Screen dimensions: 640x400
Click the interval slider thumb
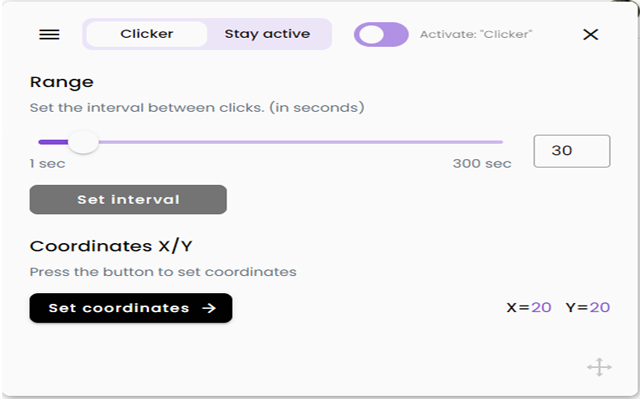coord(83,142)
